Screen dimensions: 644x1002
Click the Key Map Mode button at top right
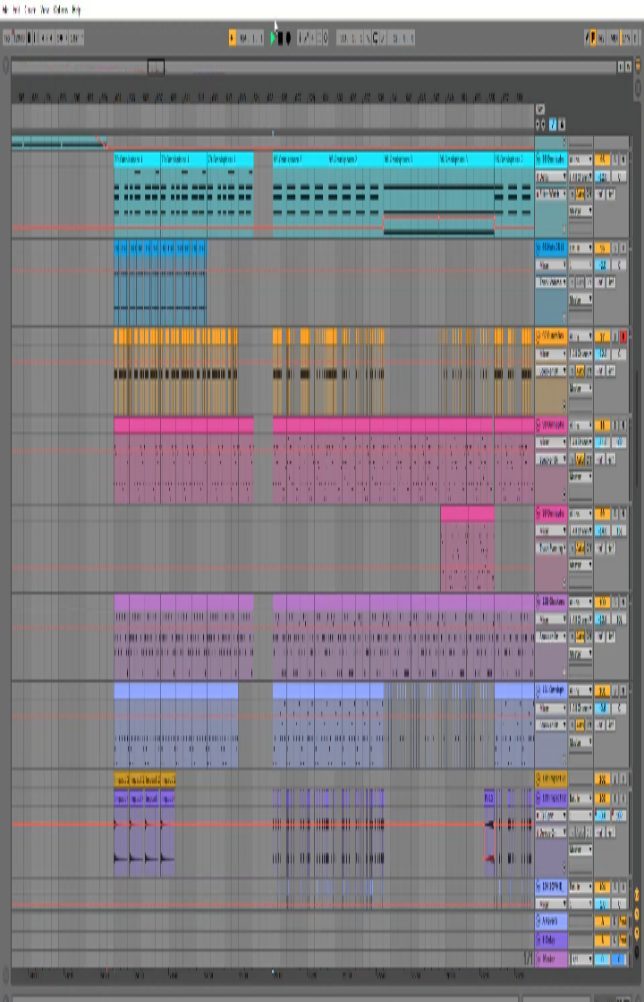(592, 38)
